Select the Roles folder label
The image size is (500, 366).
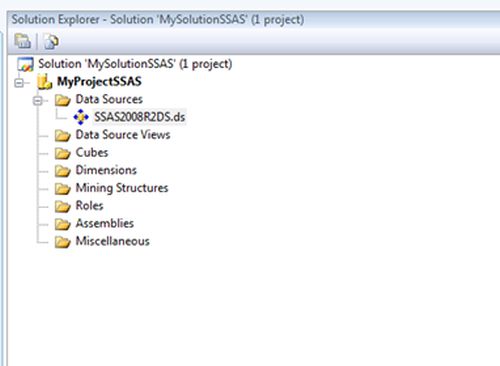(x=89, y=205)
